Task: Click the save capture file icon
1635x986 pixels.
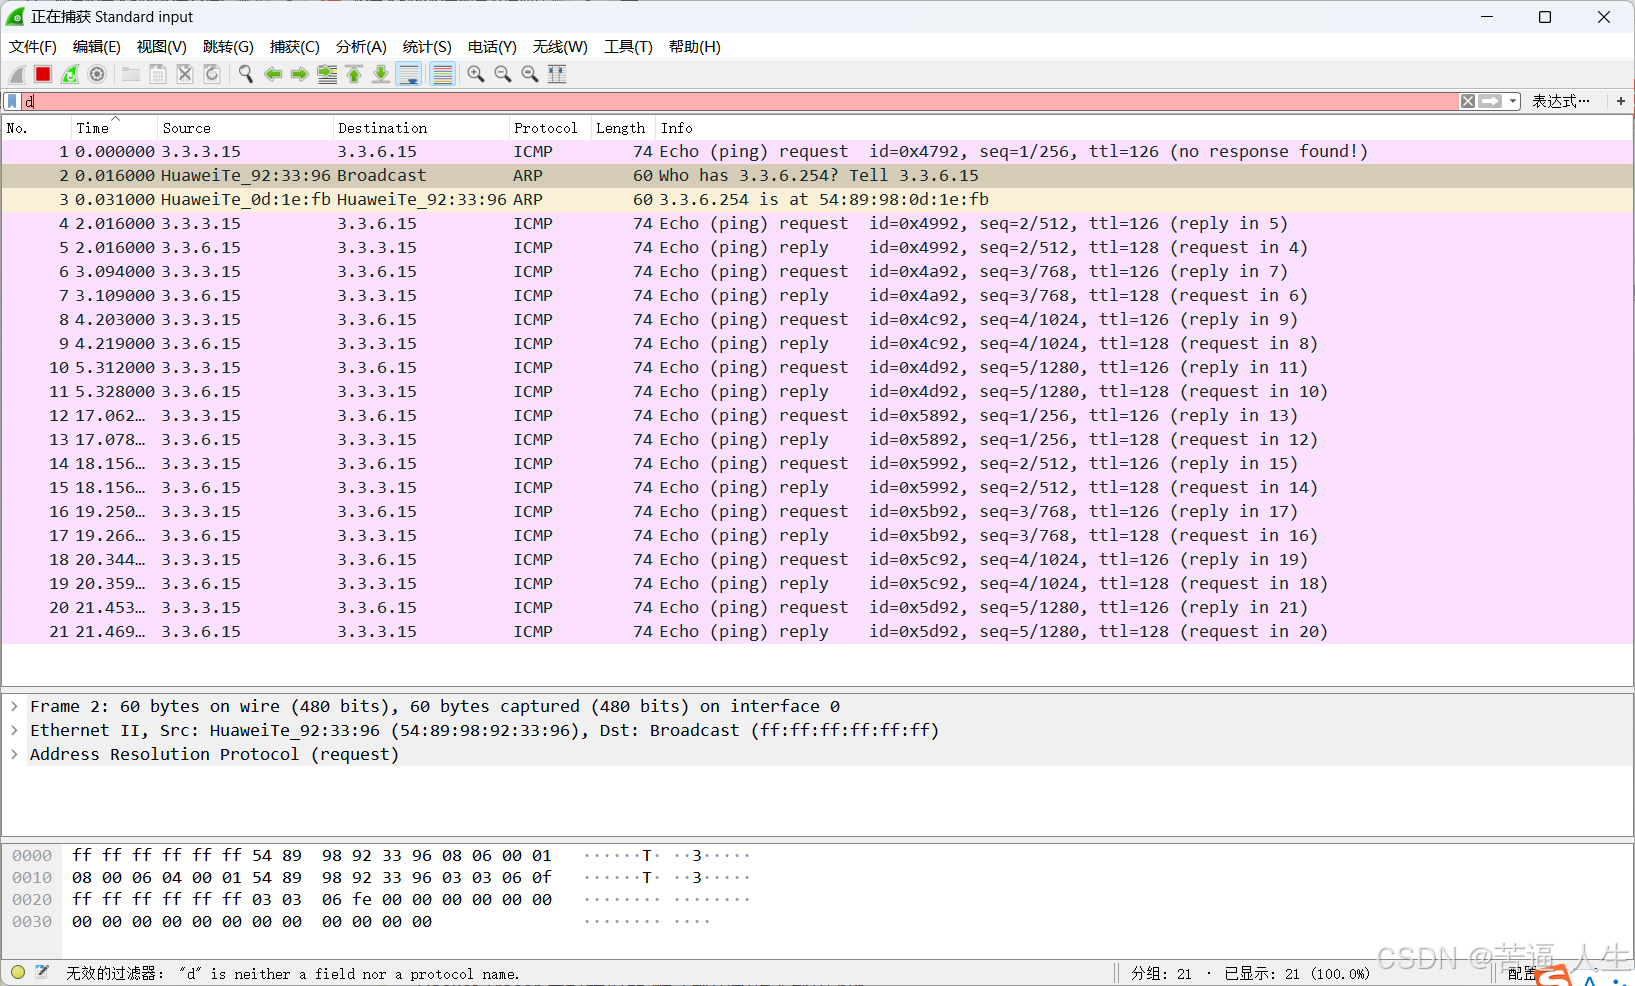Action: point(158,74)
